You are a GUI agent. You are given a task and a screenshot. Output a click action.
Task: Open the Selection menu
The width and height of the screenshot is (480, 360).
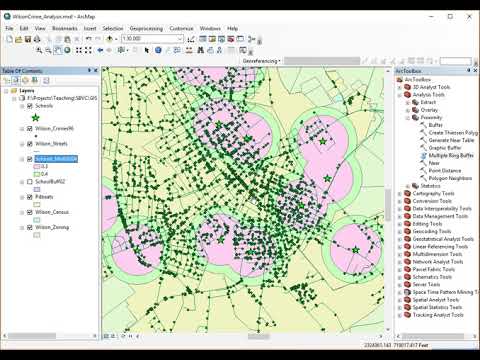(x=113, y=28)
